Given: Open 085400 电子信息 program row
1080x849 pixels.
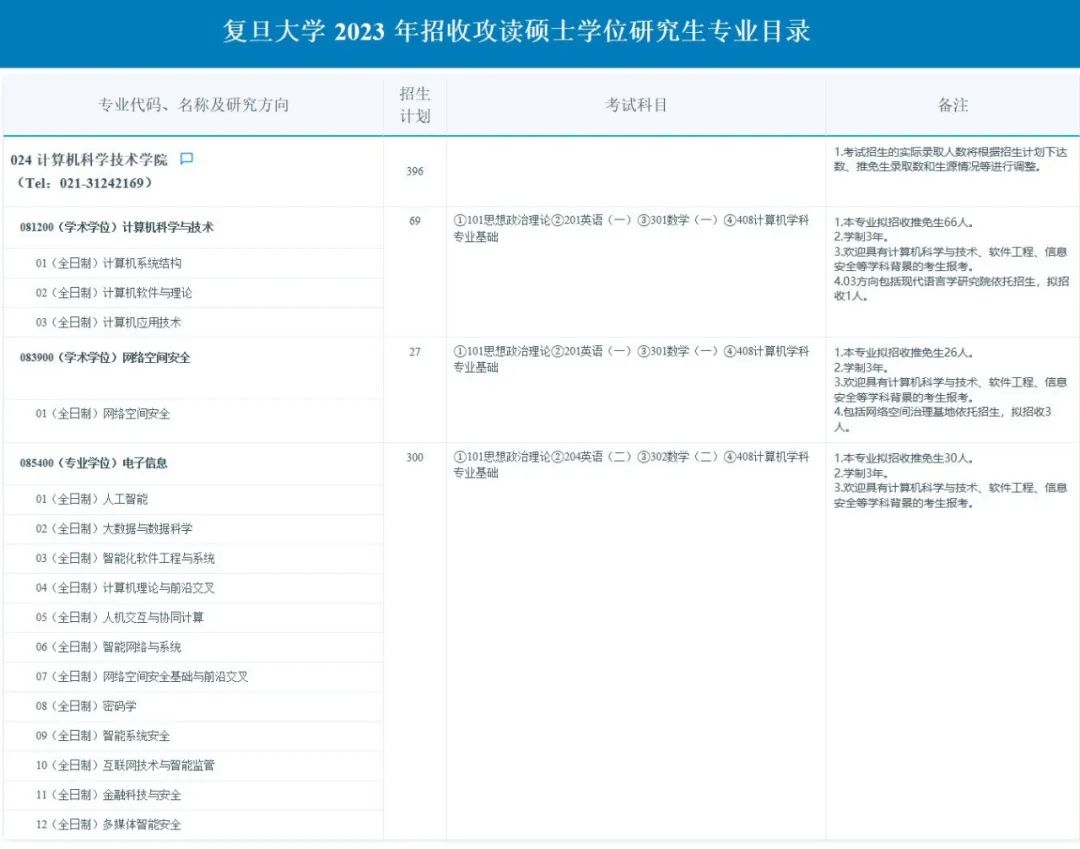Looking at the screenshot, I should [x=94, y=463].
